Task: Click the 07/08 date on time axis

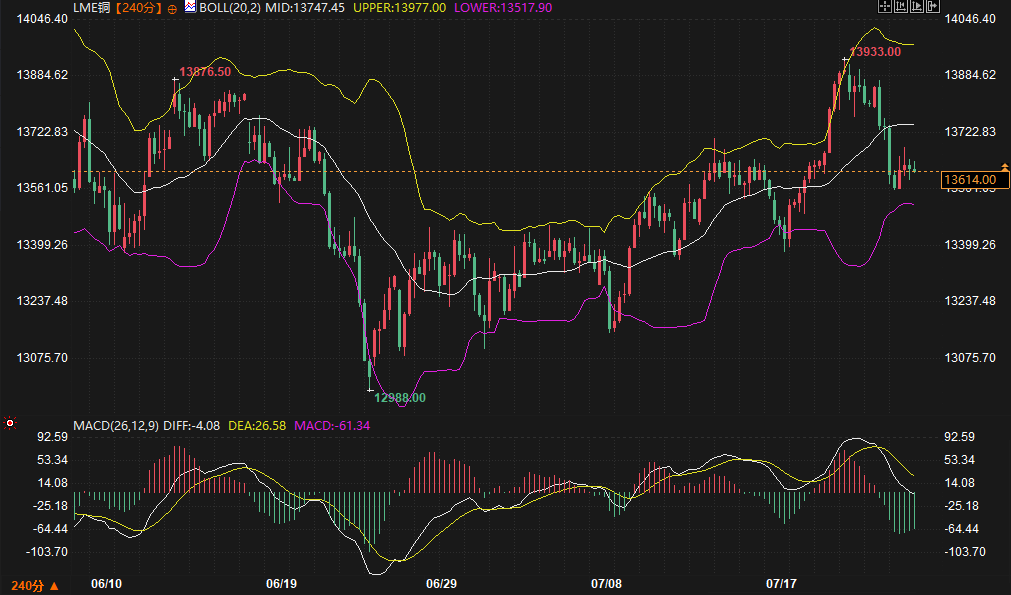Action: [607, 583]
